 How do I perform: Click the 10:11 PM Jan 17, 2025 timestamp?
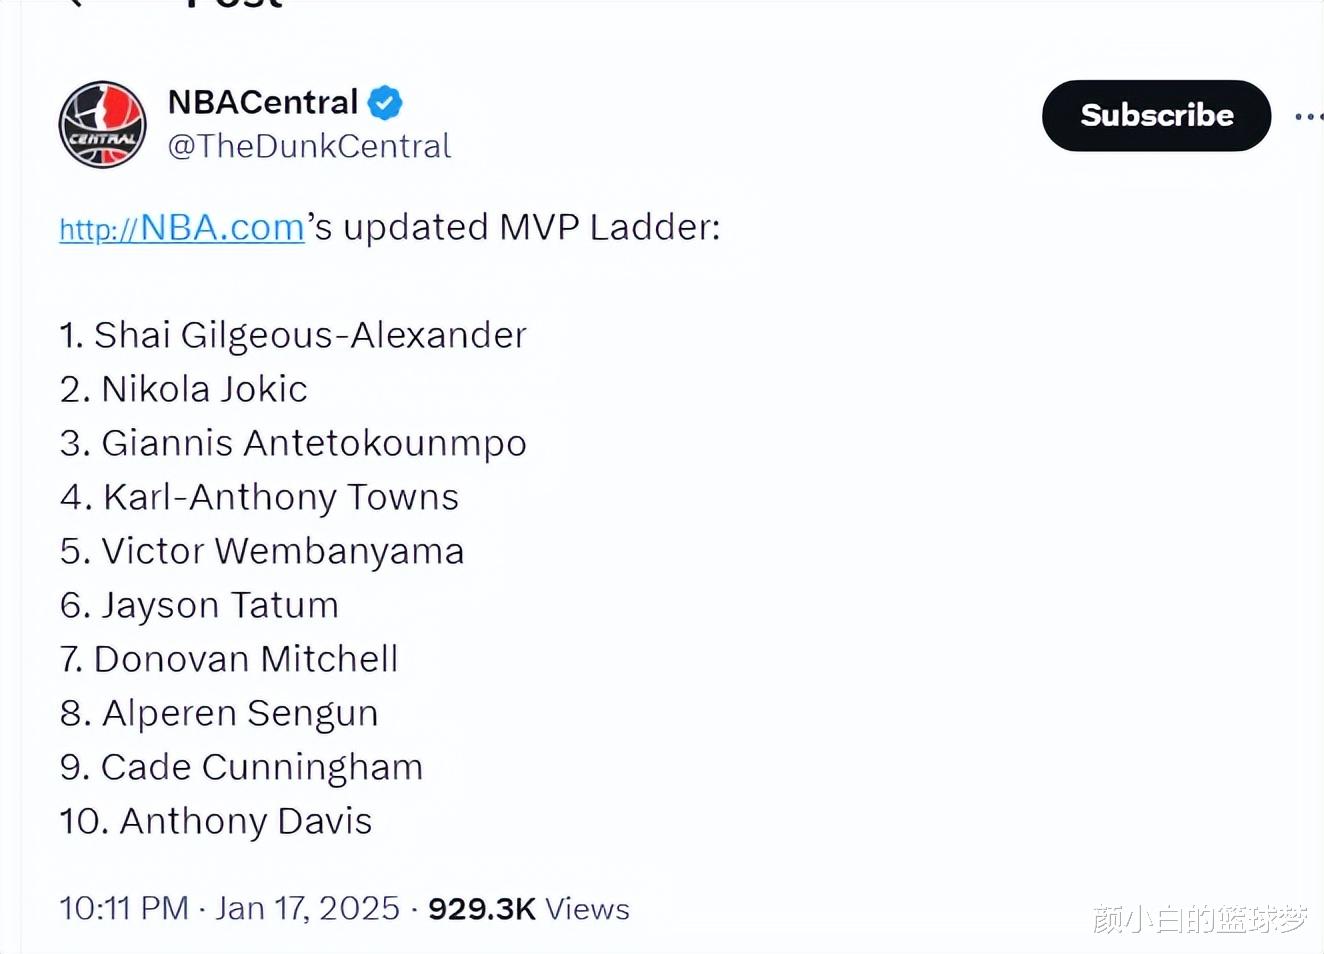229,908
